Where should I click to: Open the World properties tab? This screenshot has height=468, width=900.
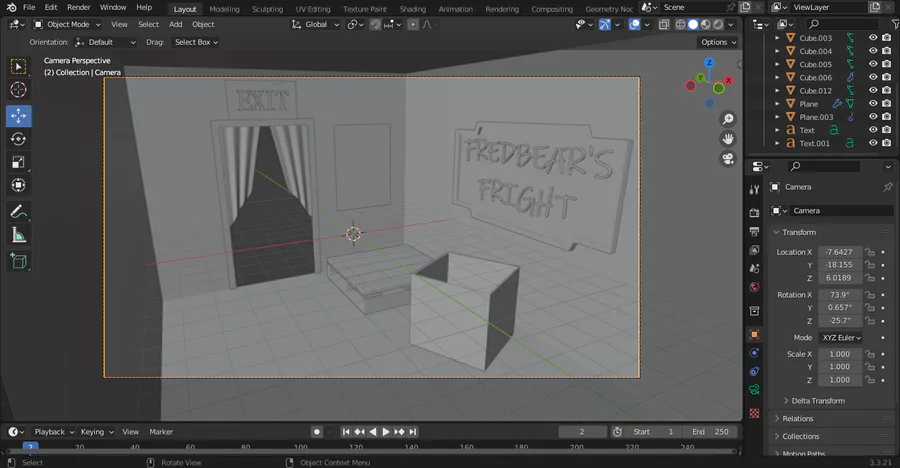point(754,287)
